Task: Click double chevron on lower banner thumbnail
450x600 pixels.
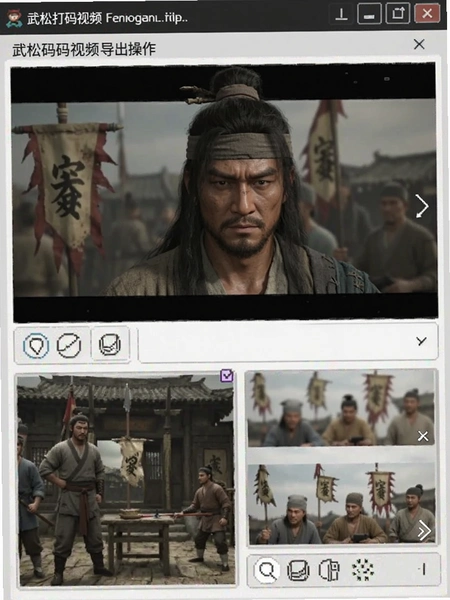Action: click(x=424, y=531)
